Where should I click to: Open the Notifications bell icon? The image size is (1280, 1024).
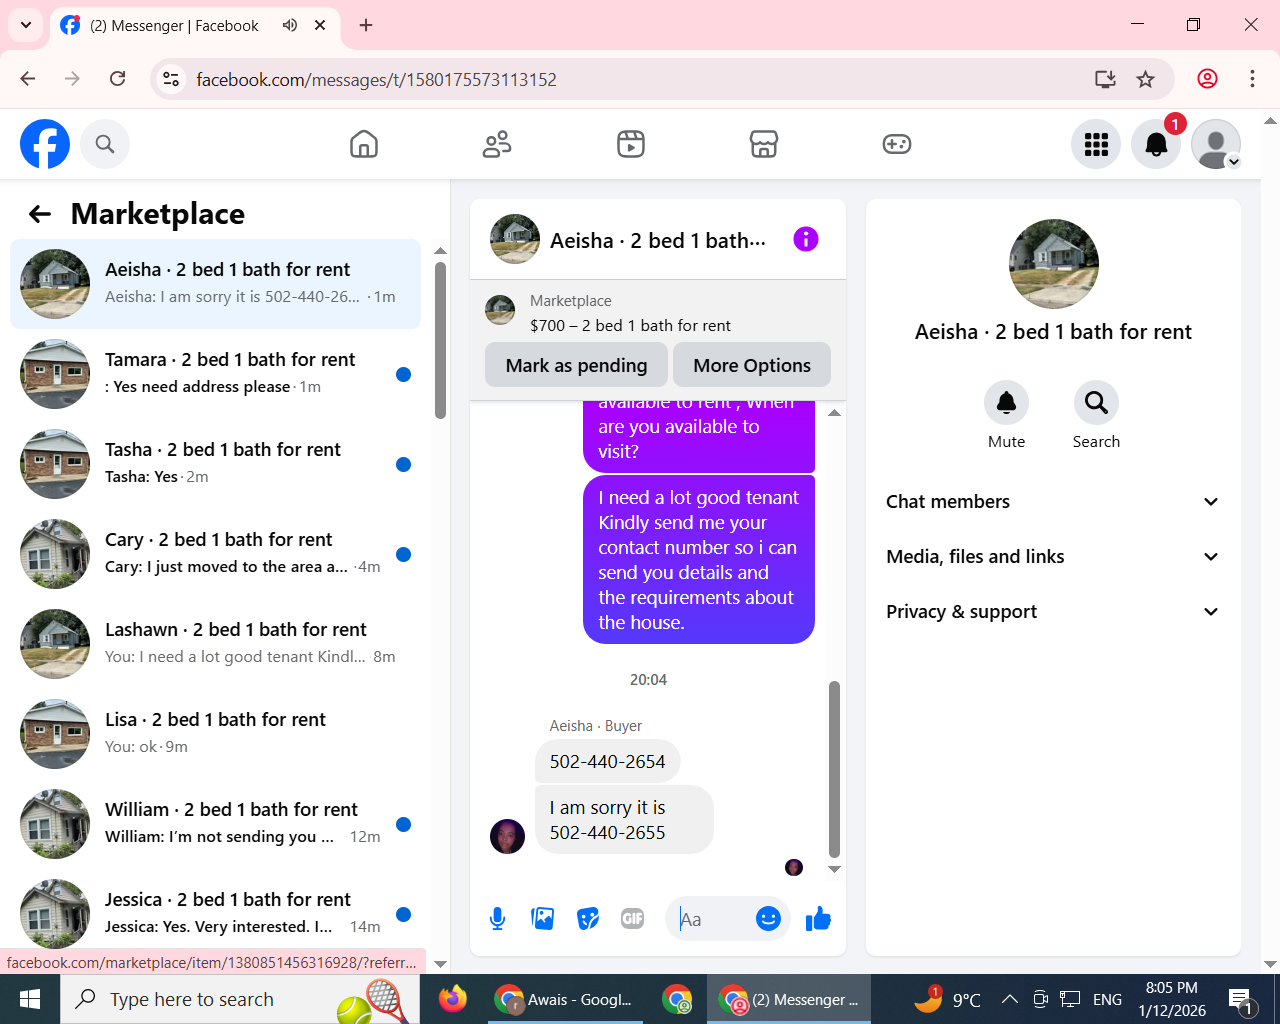tap(1156, 144)
